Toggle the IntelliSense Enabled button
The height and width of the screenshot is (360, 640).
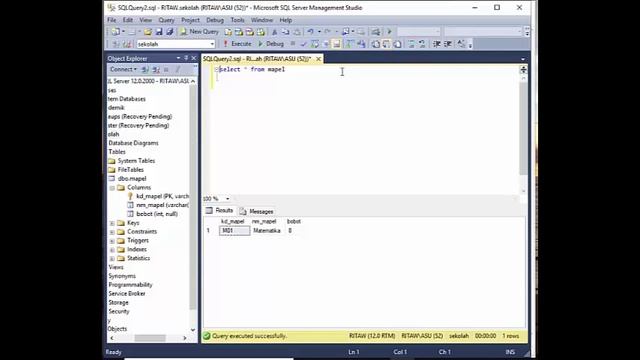pyautogui.click(x=336, y=44)
